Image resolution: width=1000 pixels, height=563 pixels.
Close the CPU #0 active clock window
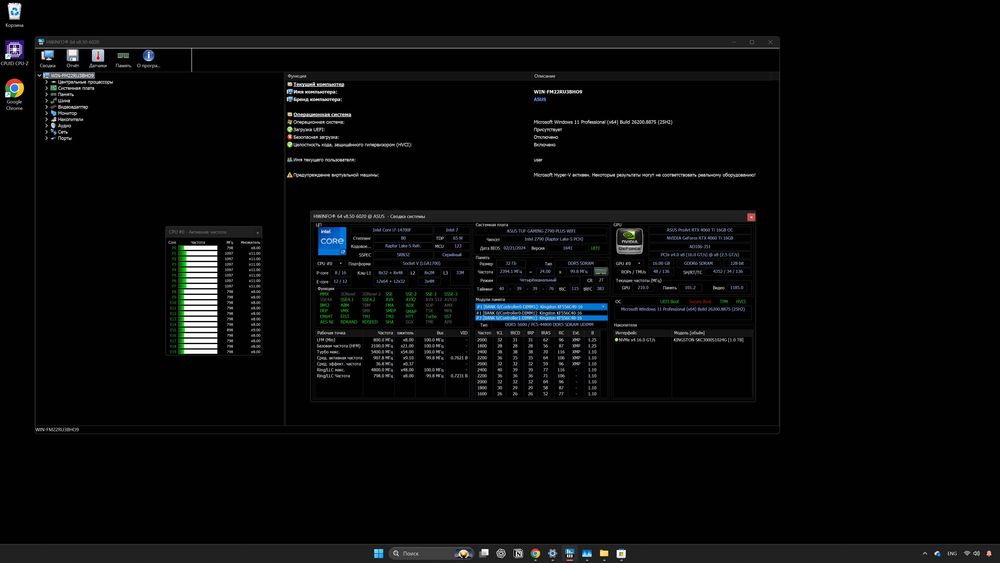pos(257,232)
